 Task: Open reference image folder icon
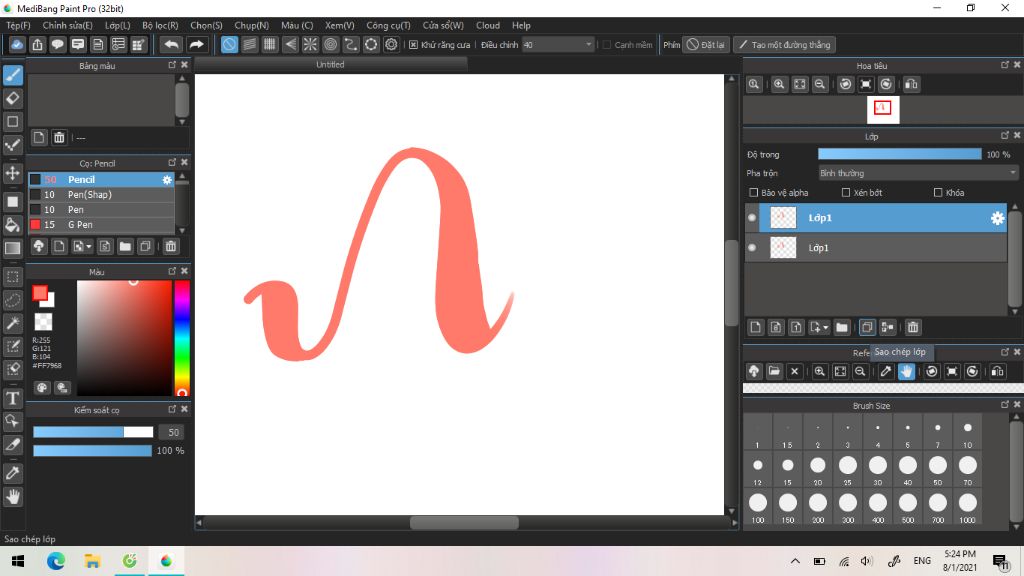774,372
